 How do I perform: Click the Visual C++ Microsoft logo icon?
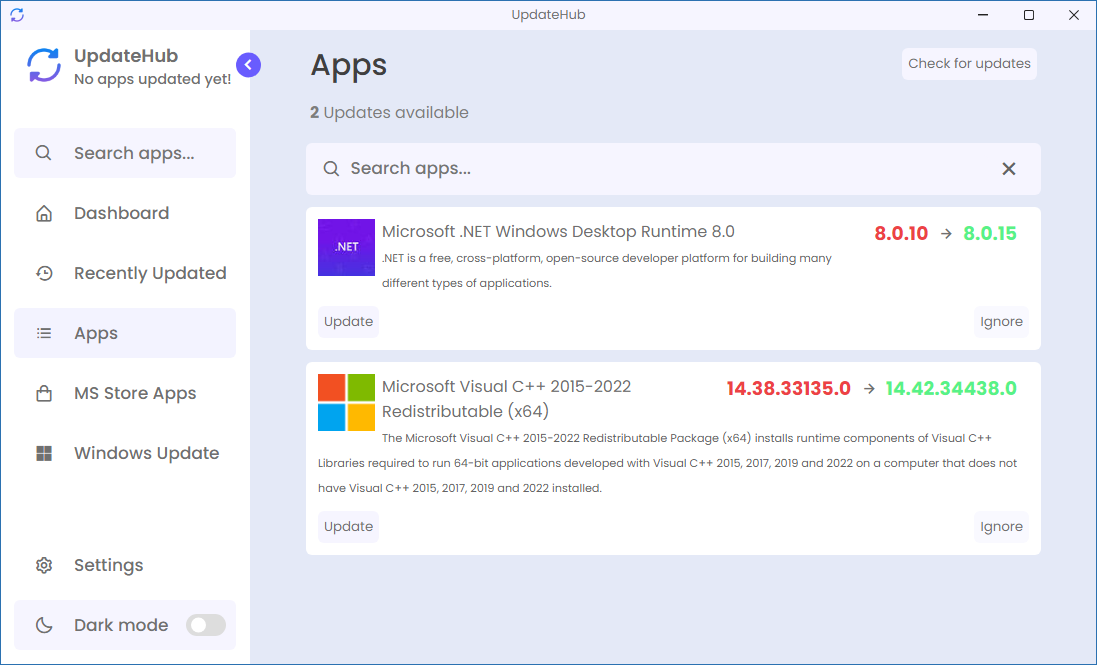click(x=346, y=403)
